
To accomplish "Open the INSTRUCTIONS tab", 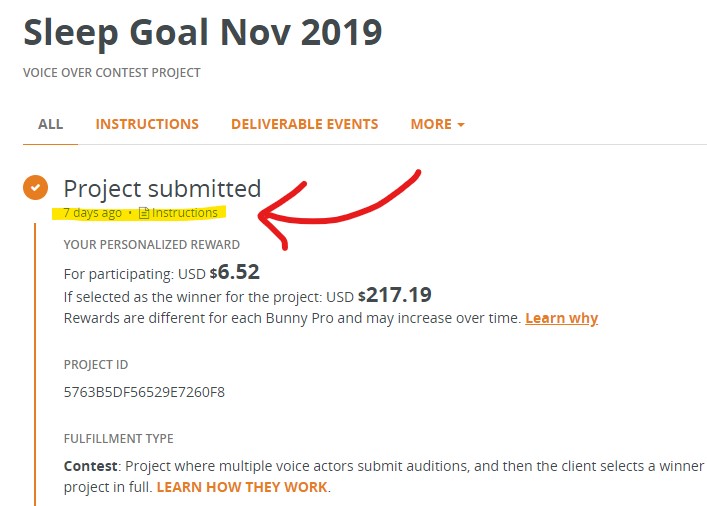I will [x=147, y=124].
